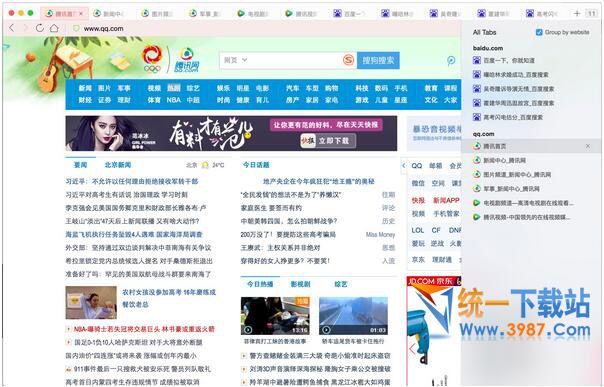Open the home page via the house icon
Screen dimensions: 604x387
pos(54,28)
